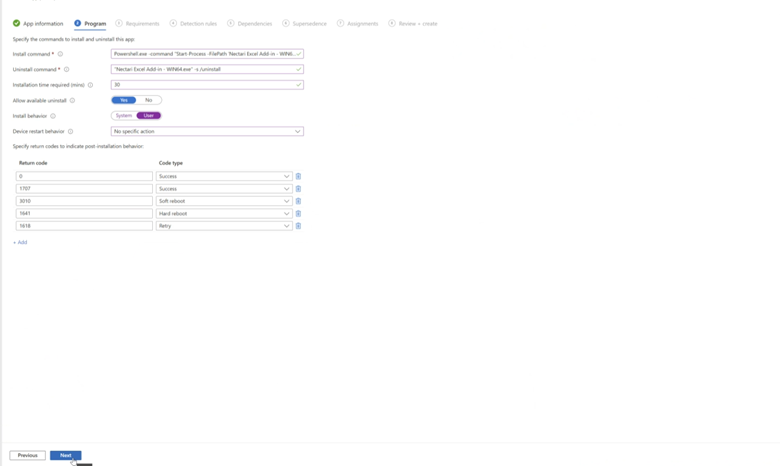The height and width of the screenshot is (466, 780).
Task: Delete the return code 0 row
Action: 298,176
